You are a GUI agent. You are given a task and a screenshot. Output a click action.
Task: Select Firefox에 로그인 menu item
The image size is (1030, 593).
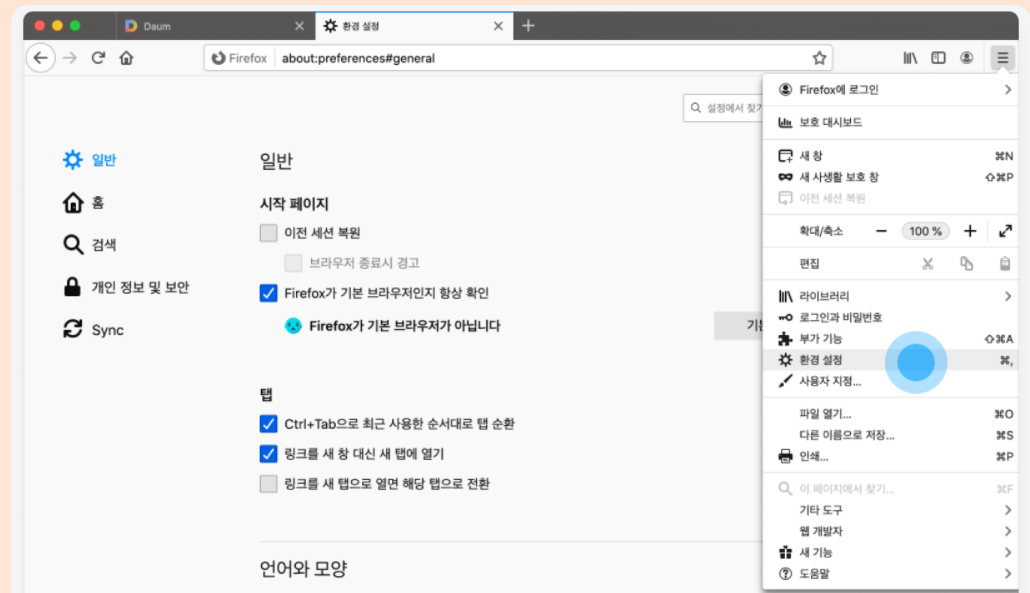click(x=890, y=89)
